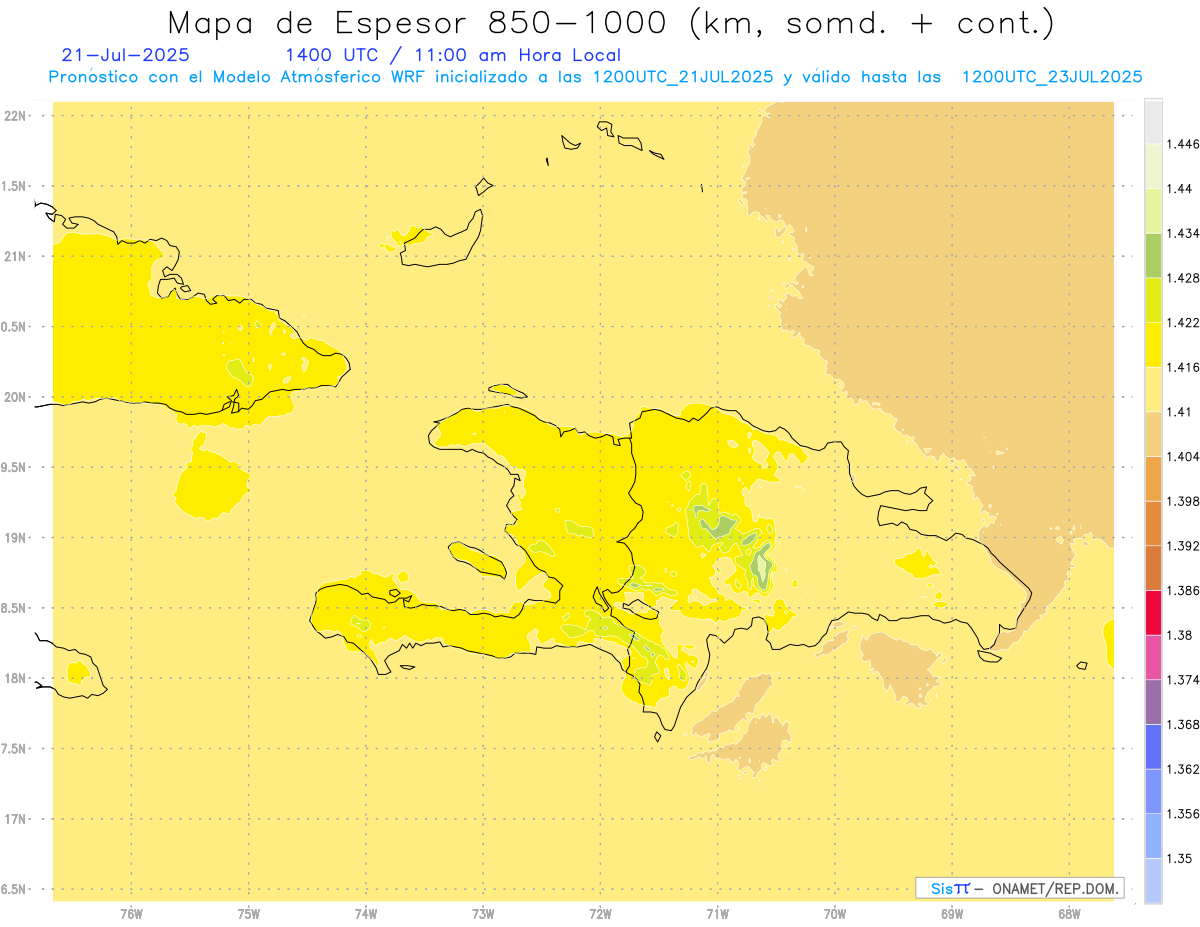The image size is (1200, 927).
Task: Pick the purple legend swatch between 1.368 and 1.374
Action: tap(1154, 702)
